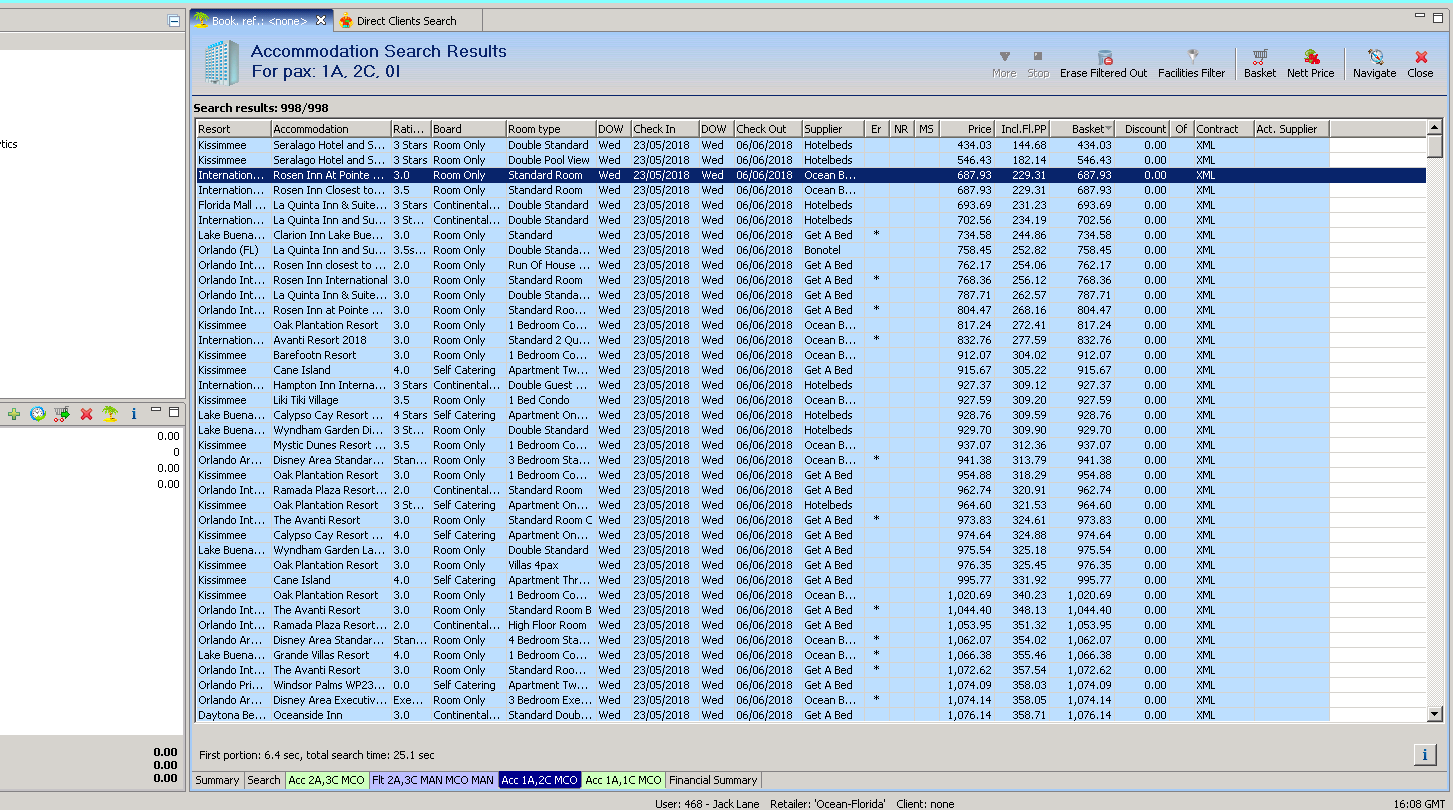Image resolution: width=1453 pixels, height=810 pixels.
Task: Collapse the left panel with minus box
Action: point(175,21)
